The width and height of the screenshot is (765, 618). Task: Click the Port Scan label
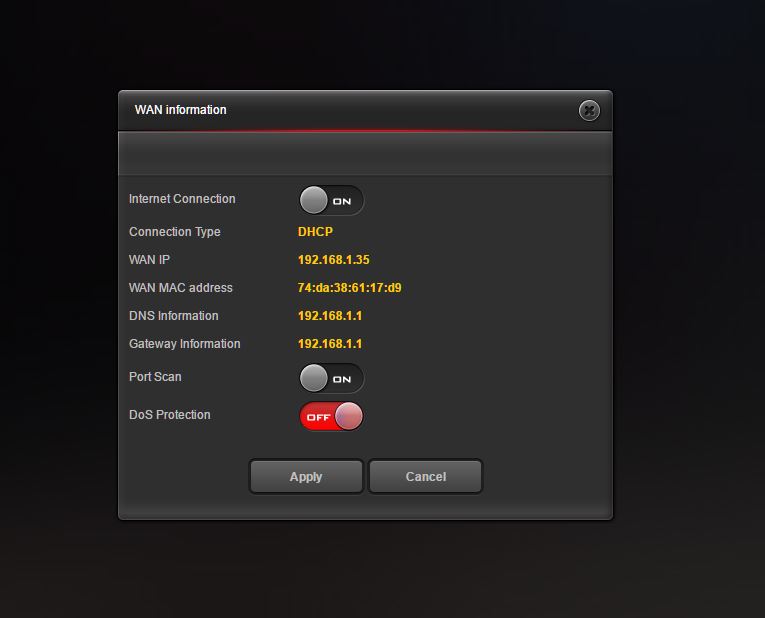coord(155,377)
